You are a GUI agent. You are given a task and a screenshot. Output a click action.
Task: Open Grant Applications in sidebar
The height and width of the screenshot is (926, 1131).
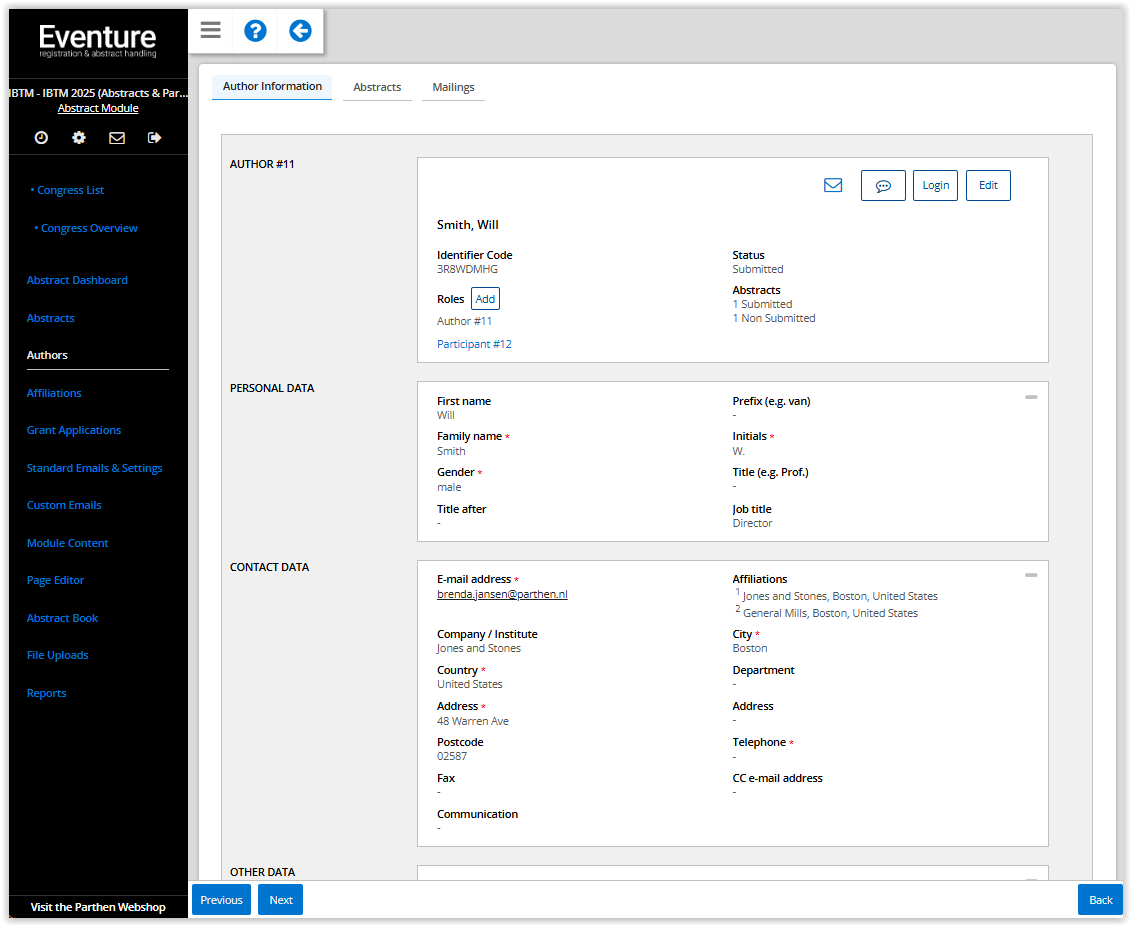[x=74, y=430]
